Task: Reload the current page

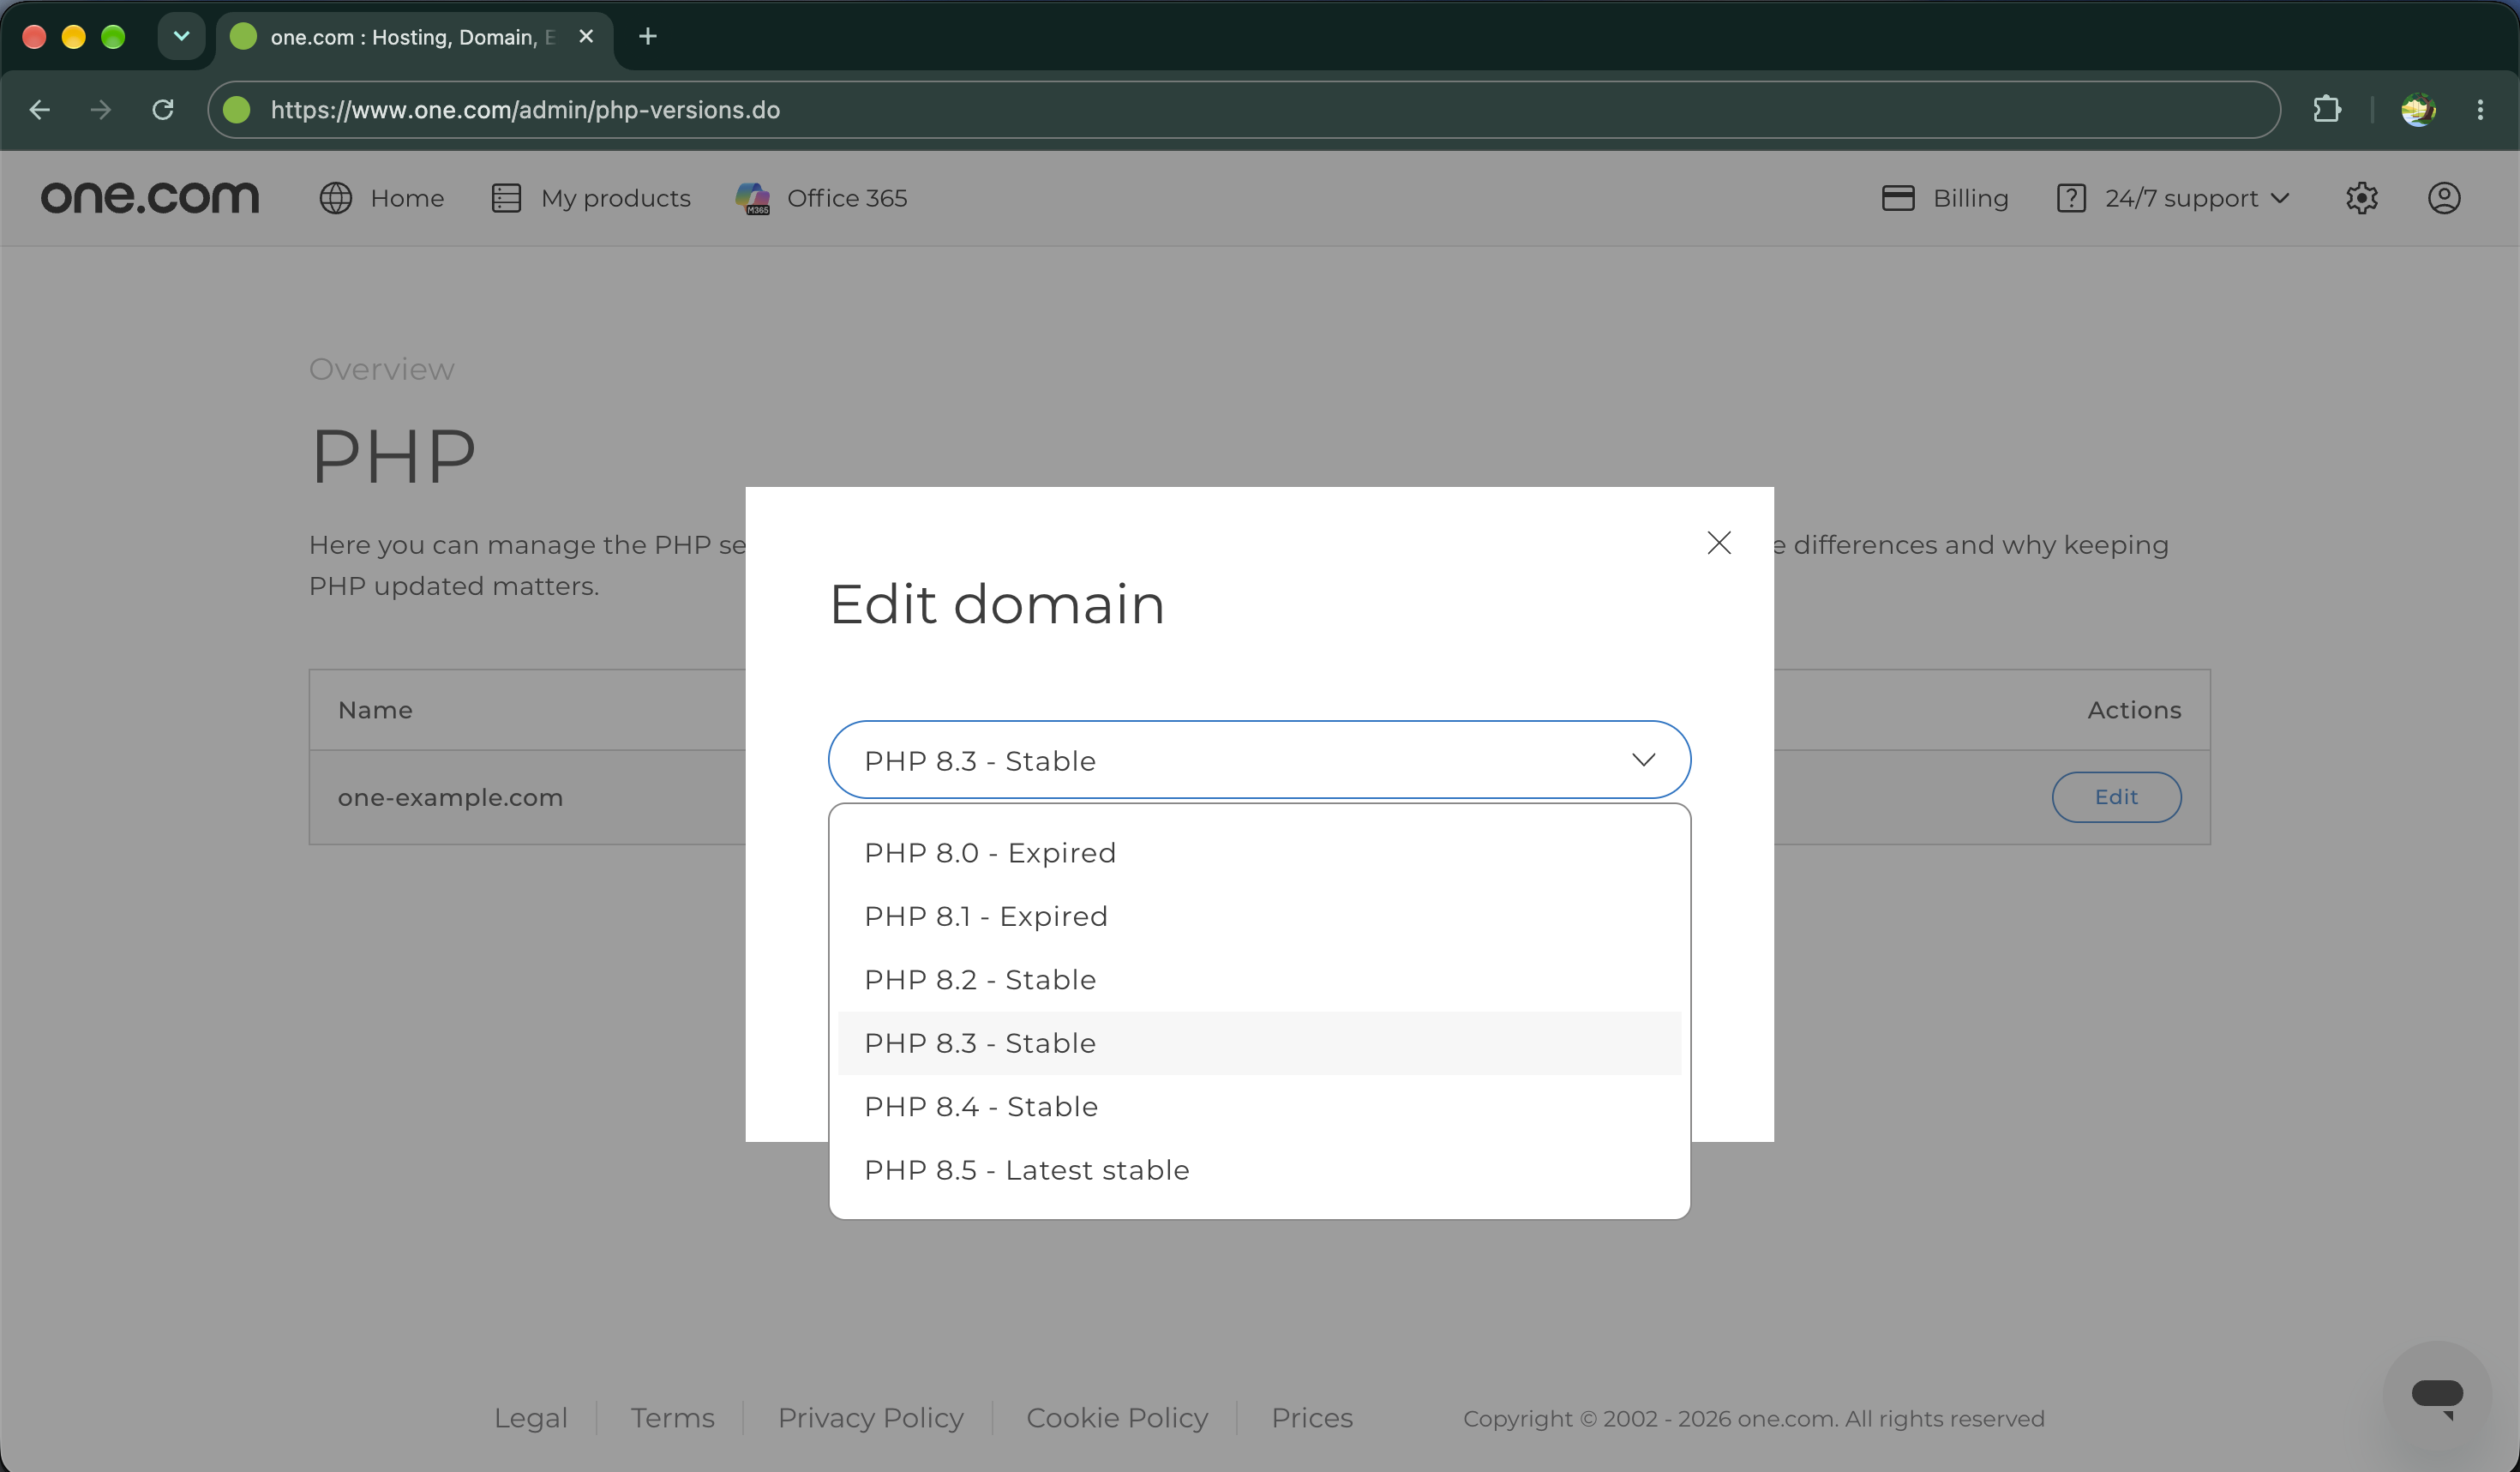Action: click(163, 109)
